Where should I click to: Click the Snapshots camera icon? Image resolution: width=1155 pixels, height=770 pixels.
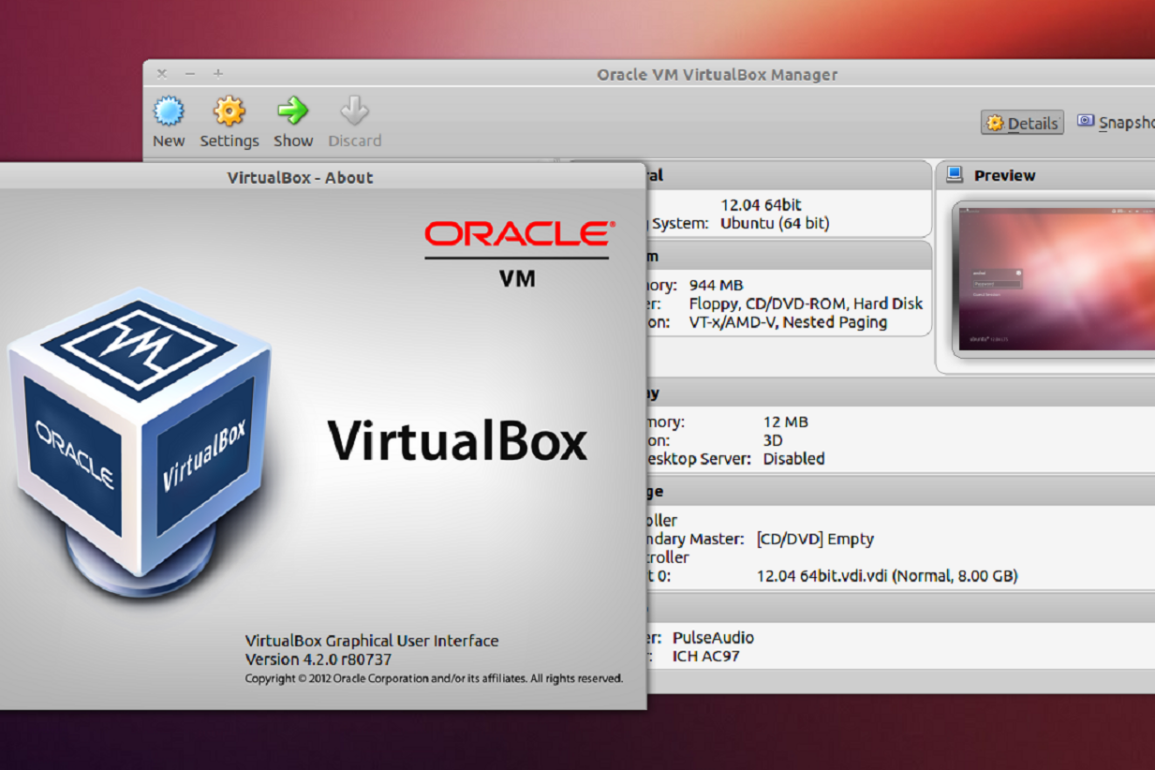1086,122
